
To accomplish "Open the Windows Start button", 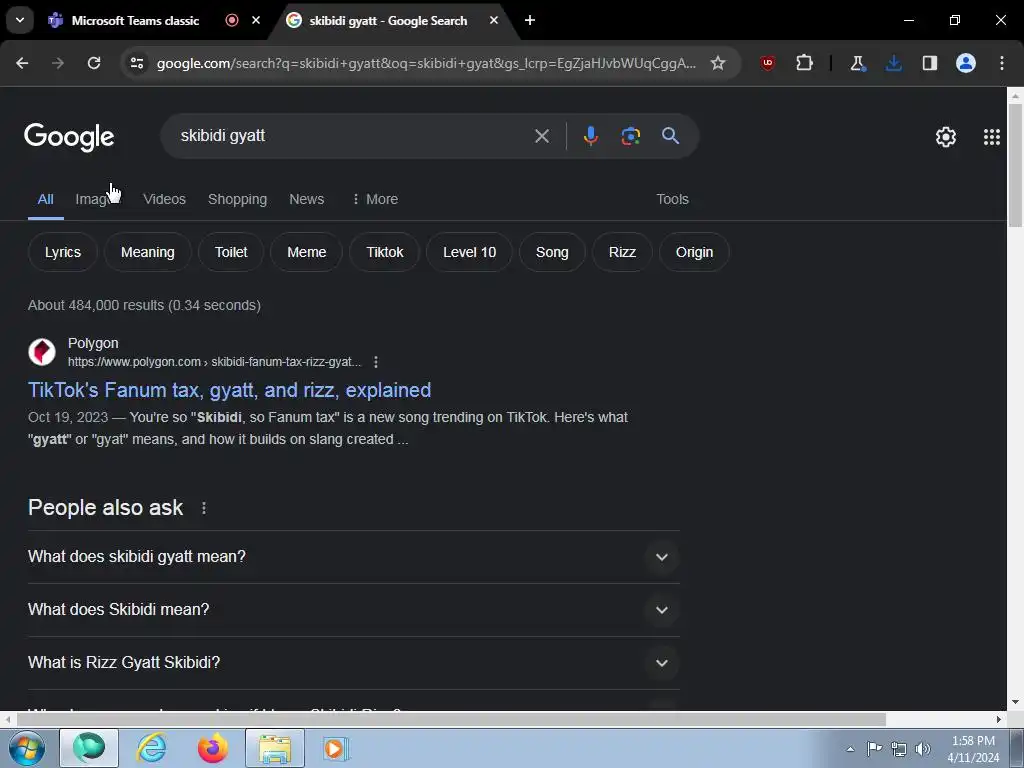I will [26, 748].
